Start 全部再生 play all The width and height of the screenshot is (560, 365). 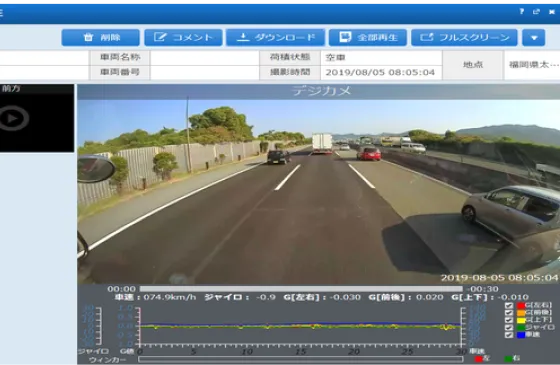tap(368, 38)
